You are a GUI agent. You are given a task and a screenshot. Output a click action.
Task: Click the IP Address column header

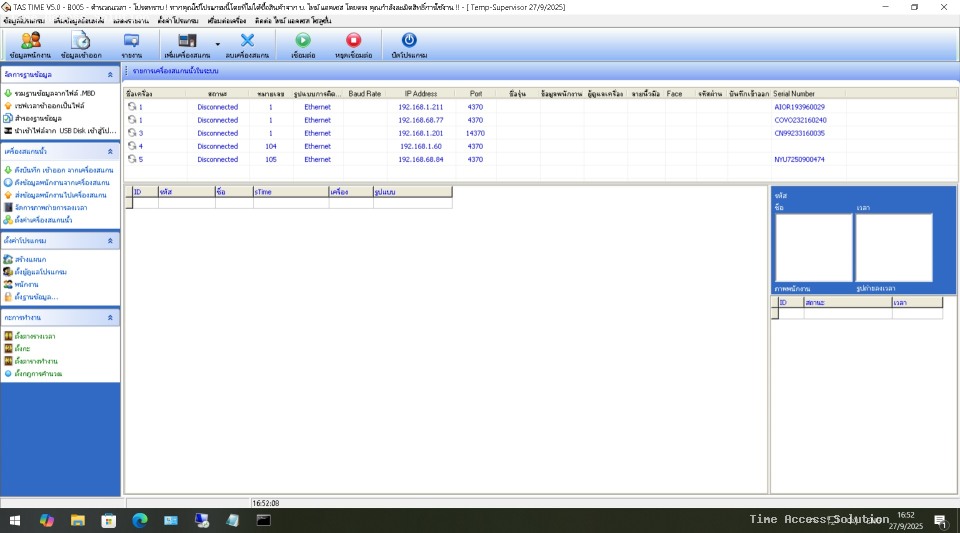421,94
